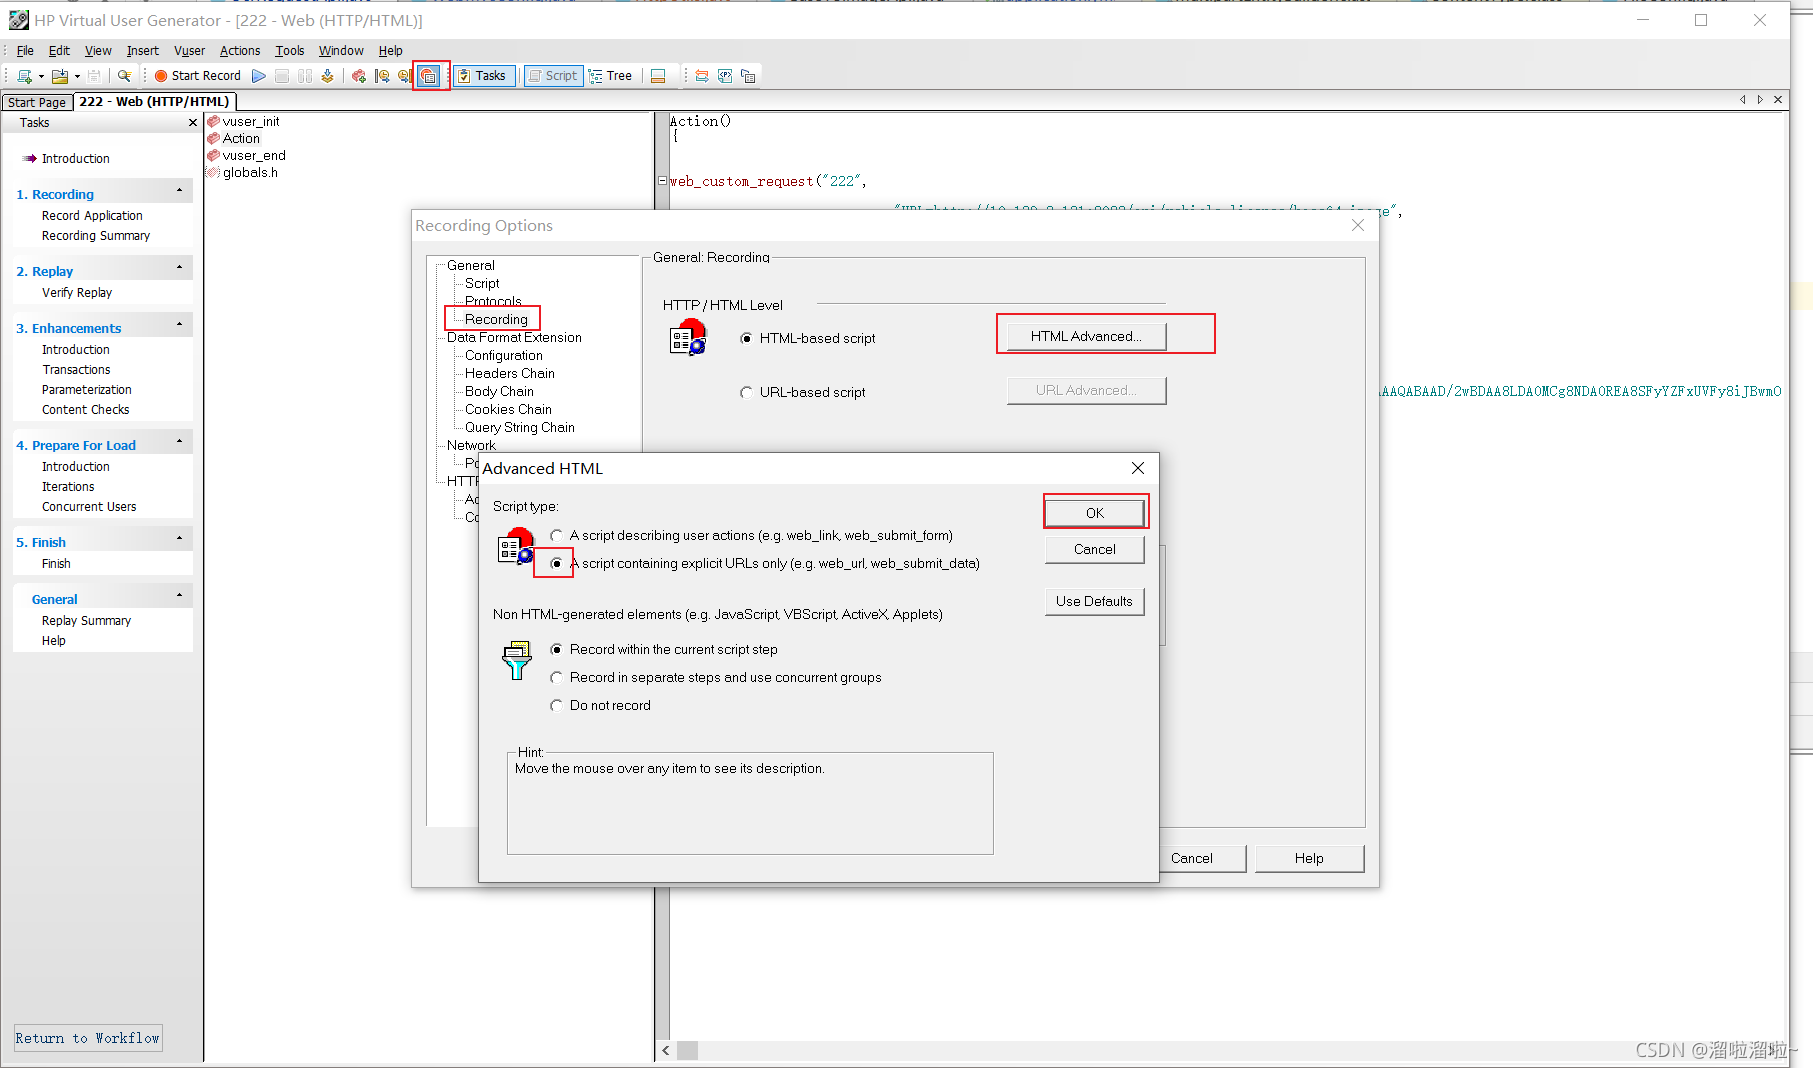Open Recording Options toolbar icon
The image size is (1813, 1068).
(x=428, y=76)
